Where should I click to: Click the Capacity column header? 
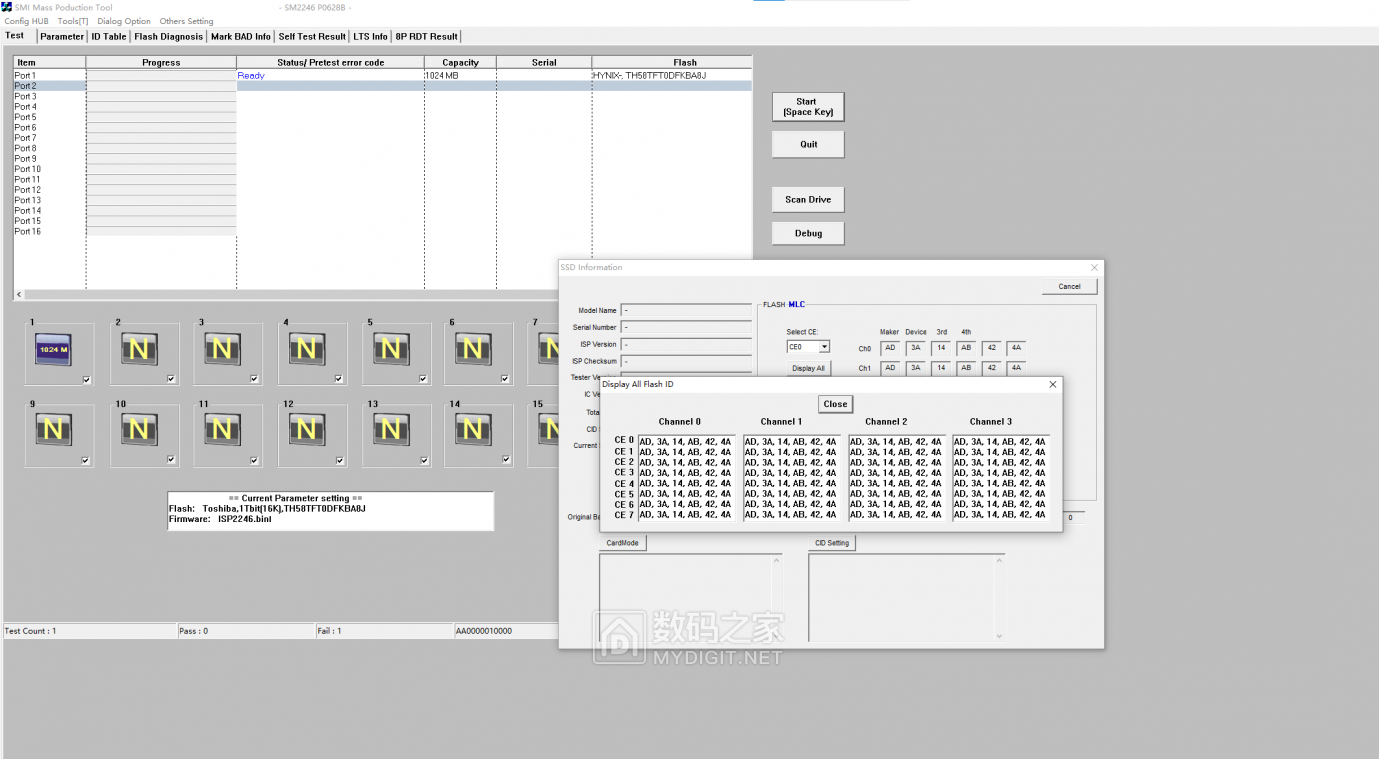pyautogui.click(x=460, y=62)
